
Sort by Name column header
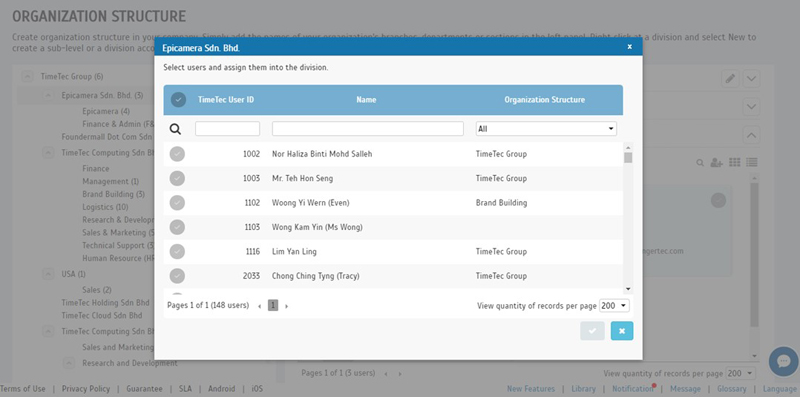point(366,100)
